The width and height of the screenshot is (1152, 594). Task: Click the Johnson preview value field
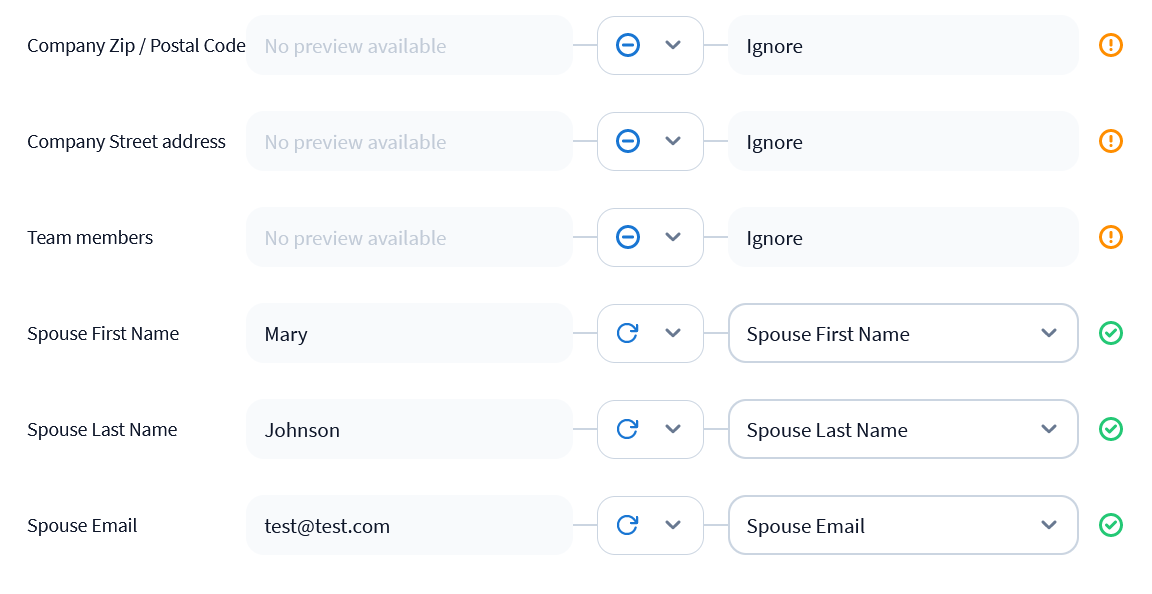[409, 429]
